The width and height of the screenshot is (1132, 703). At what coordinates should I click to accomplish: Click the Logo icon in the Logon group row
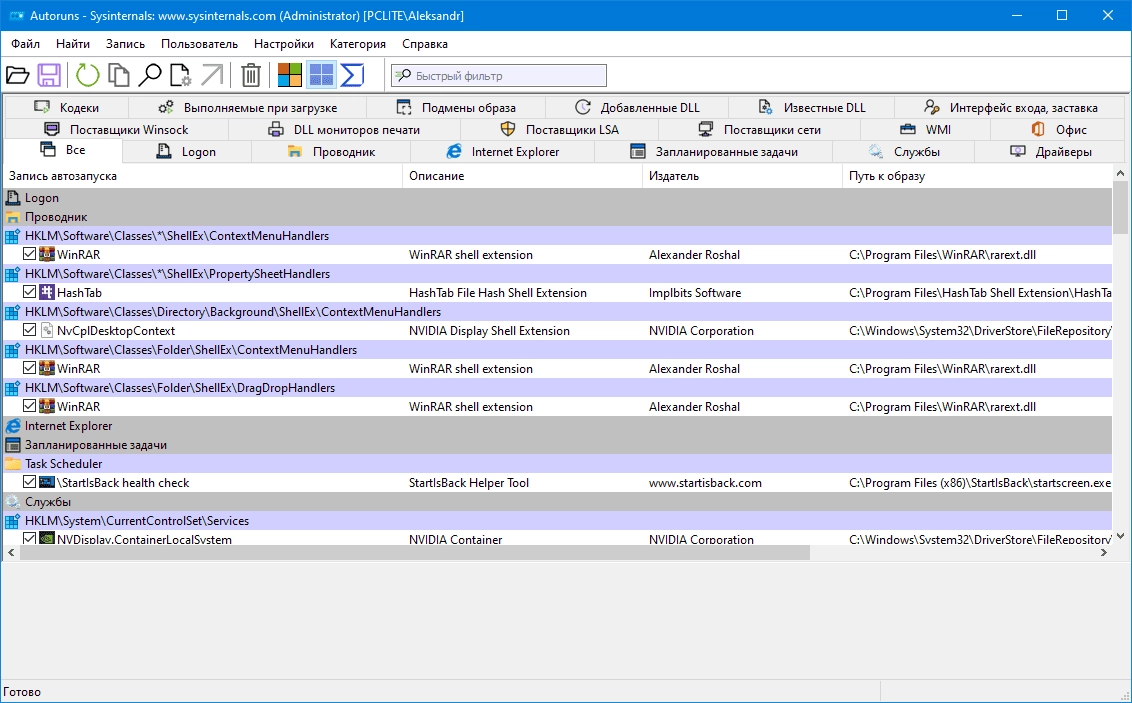pos(12,198)
